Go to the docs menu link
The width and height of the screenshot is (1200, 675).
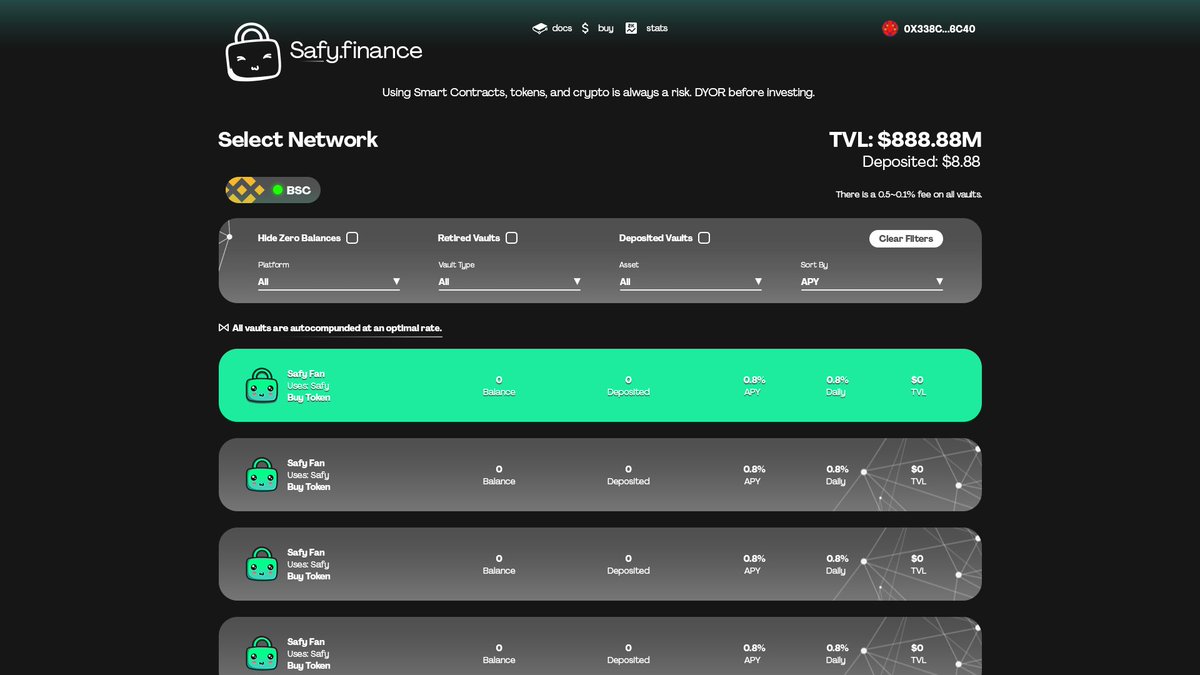click(x=562, y=28)
